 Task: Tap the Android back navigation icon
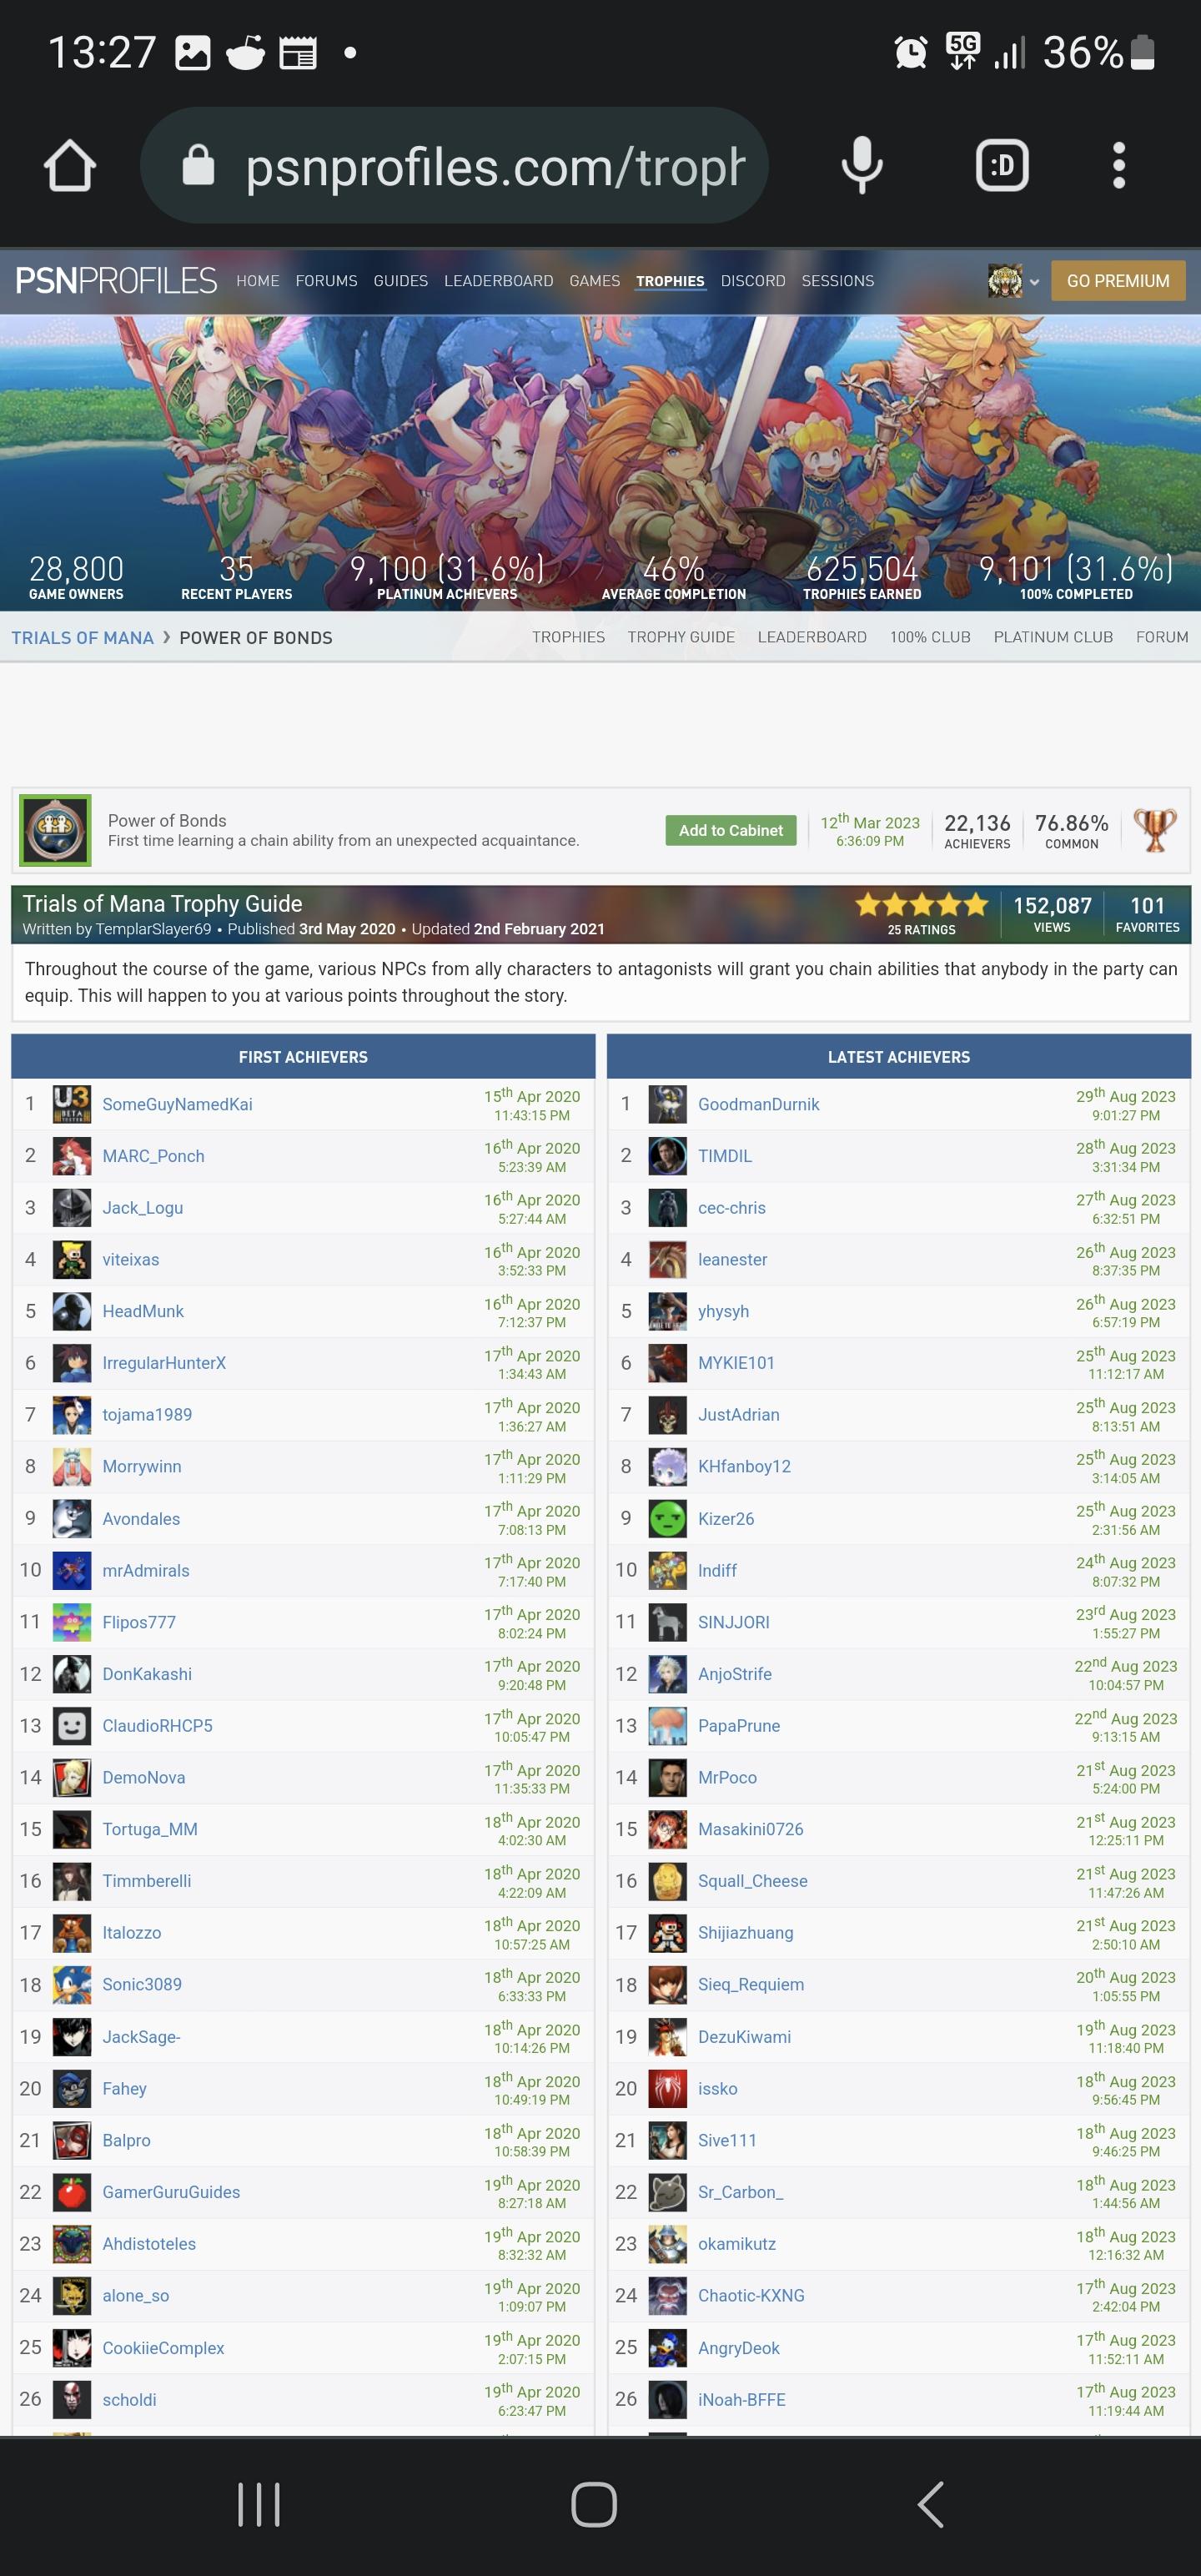(x=930, y=2504)
